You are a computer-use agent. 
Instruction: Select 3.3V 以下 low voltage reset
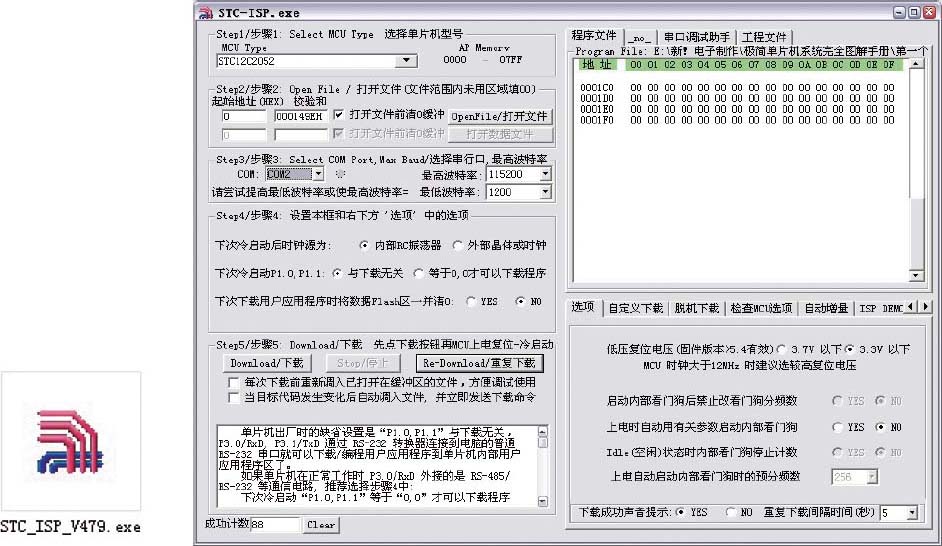click(849, 349)
